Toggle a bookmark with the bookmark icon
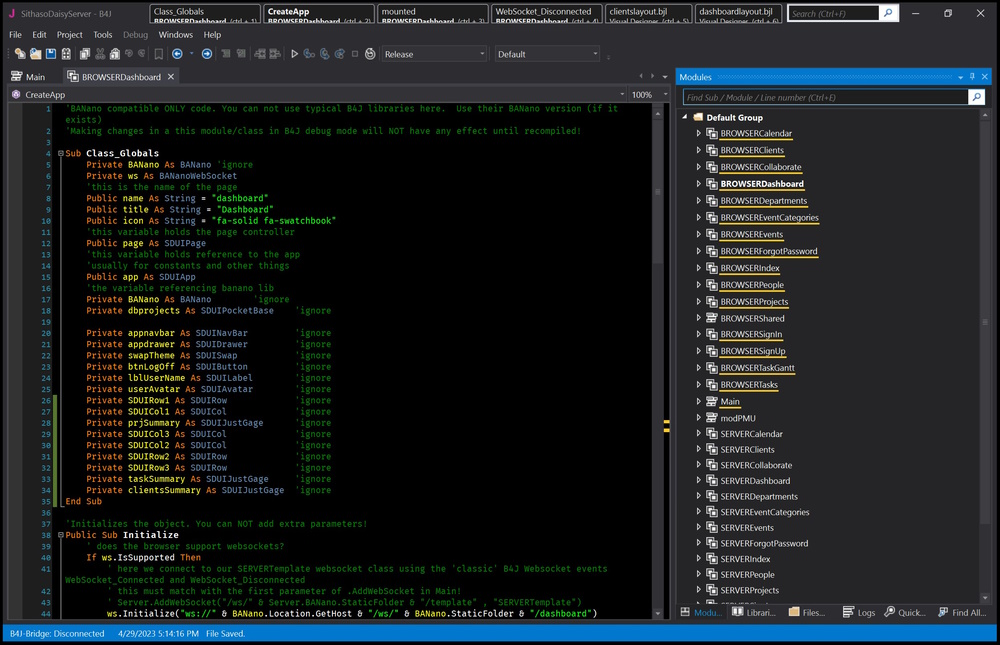 tap(159, 54)
